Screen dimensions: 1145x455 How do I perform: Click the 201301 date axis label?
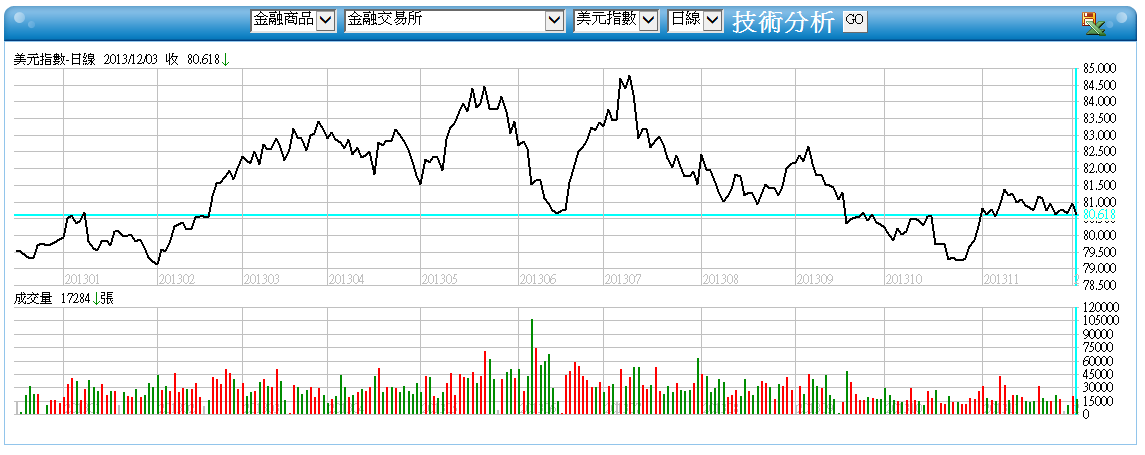pyautogui.click(x=83, y=279)
